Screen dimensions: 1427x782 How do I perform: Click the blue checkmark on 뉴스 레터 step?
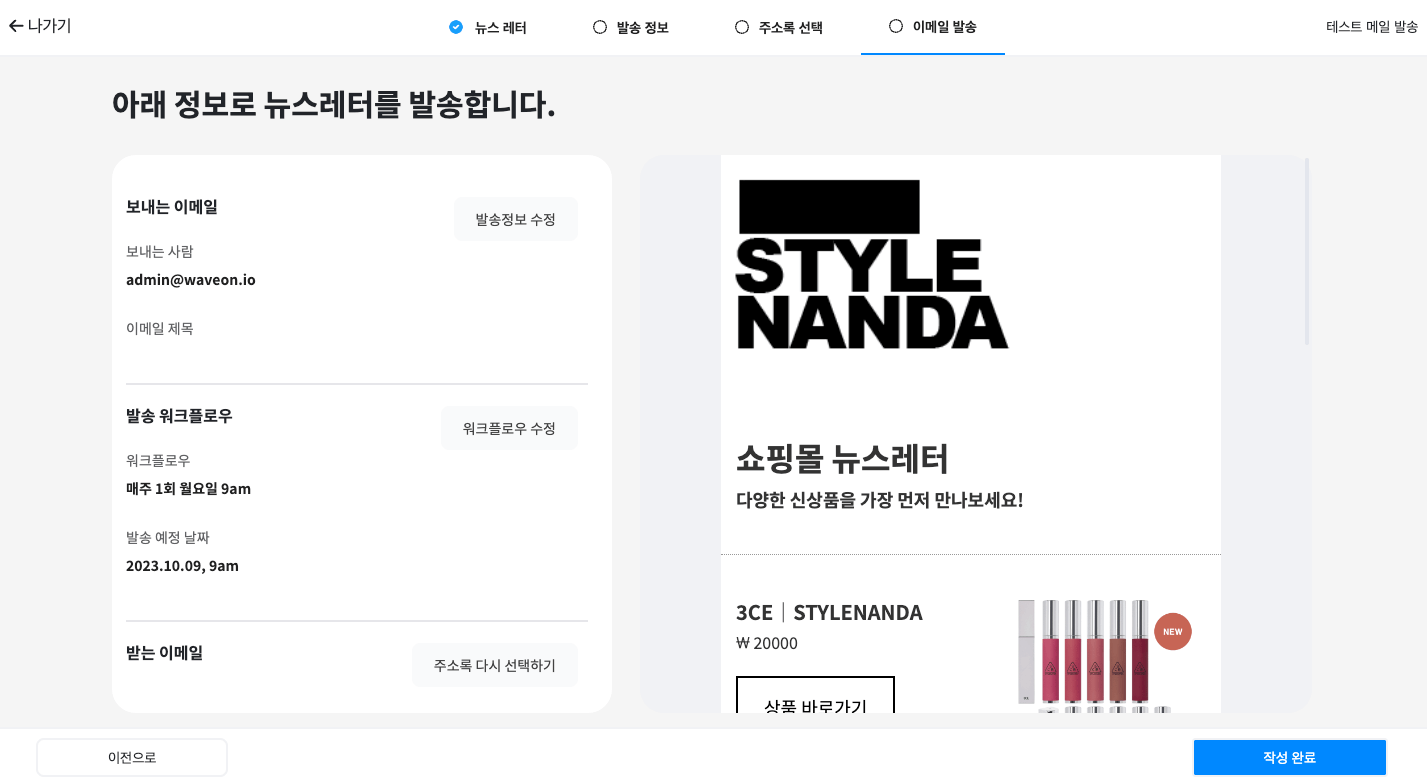point(455,27)
